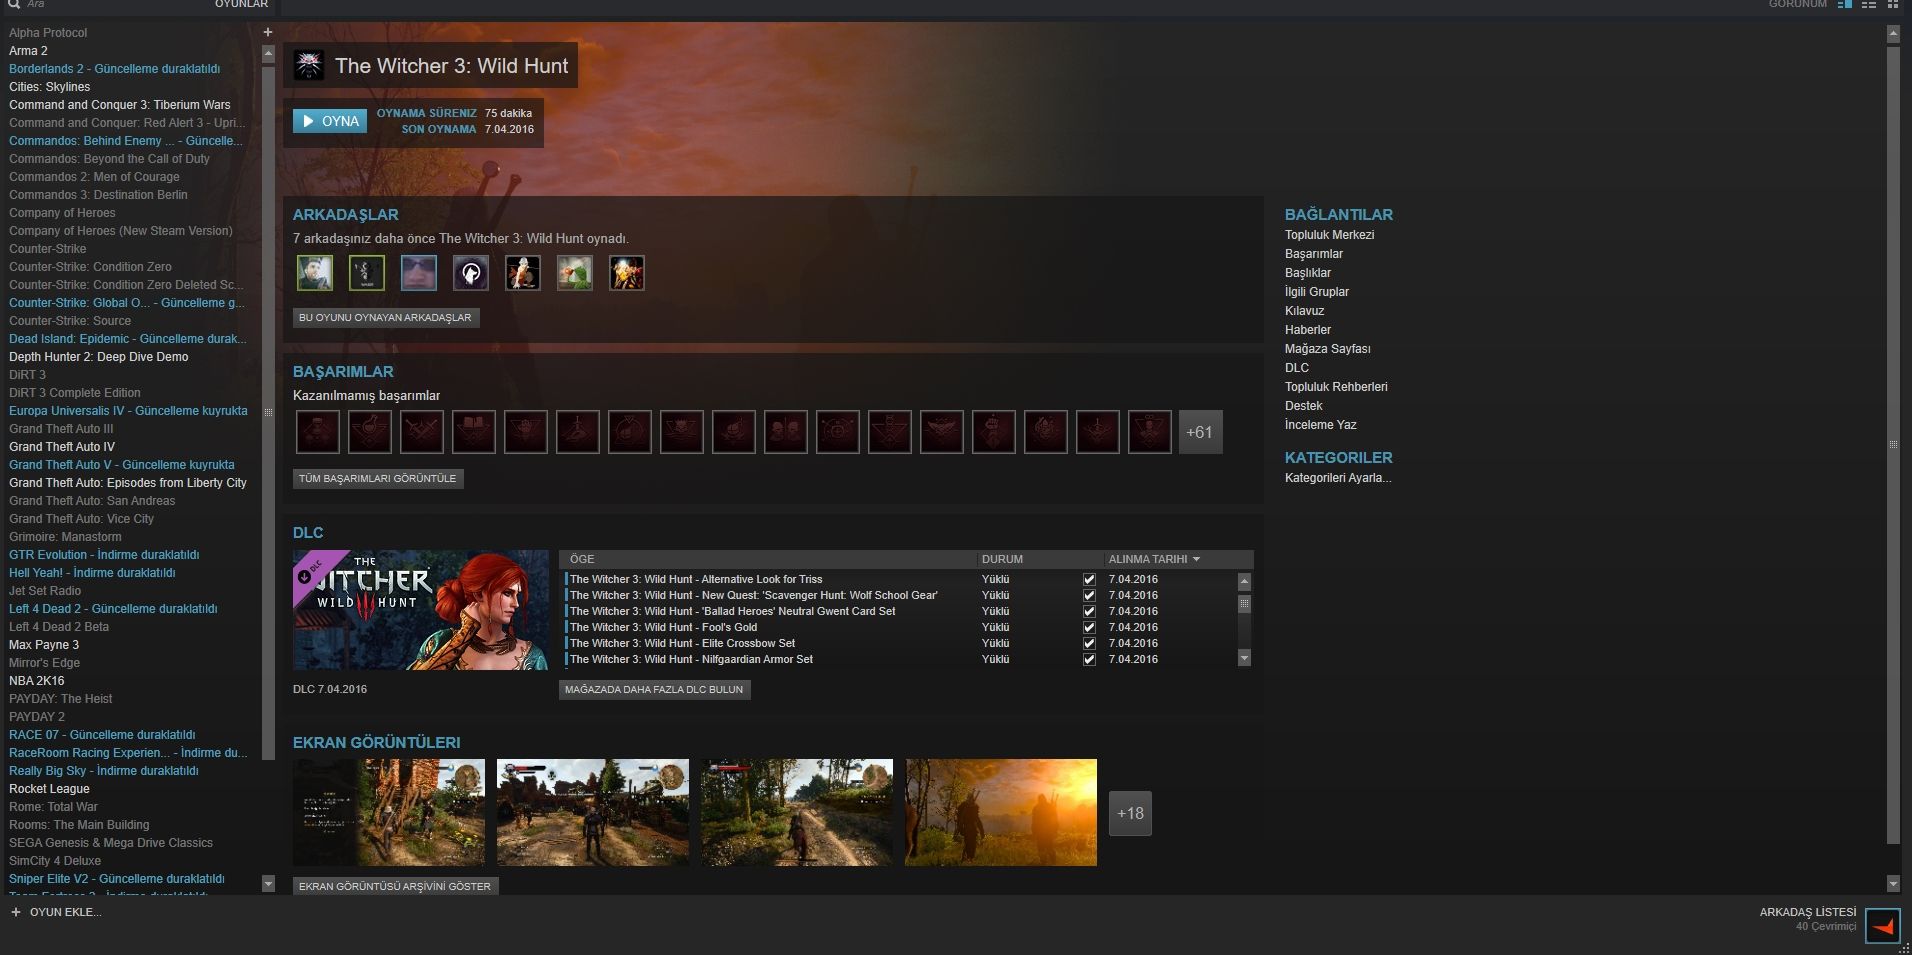Select Rocket League in the game list
This screenshot has height=955, width=1912.
(x=49, y=789)
